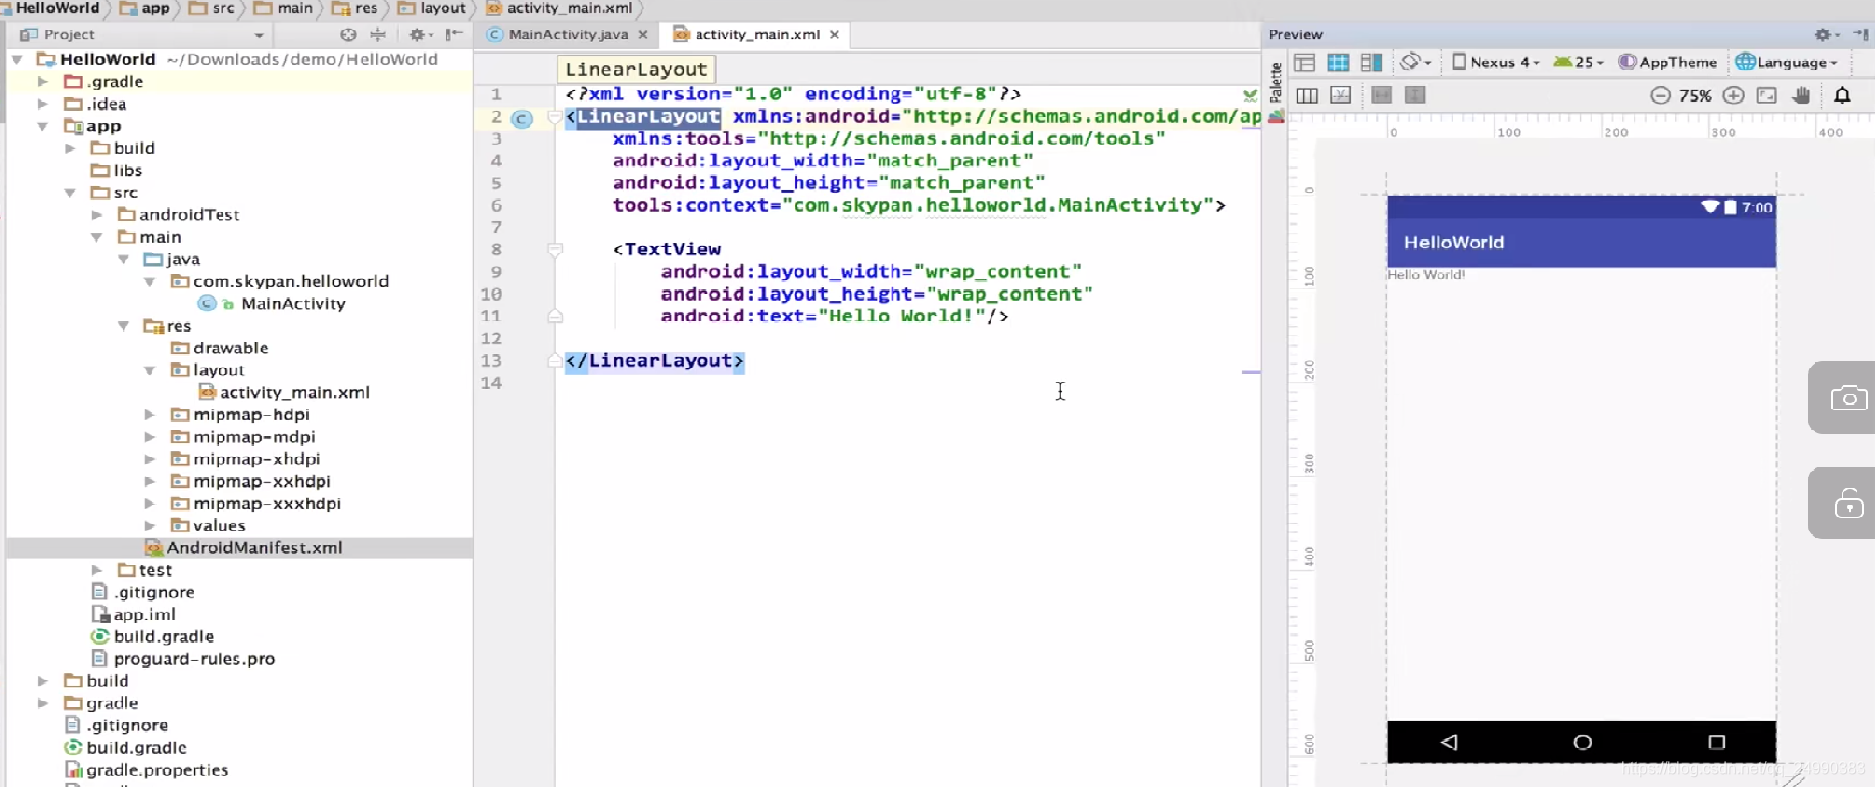Select the blueprint view icon
The width and height of the screenshot is (1875, 787).
[x=1338, y=63]
